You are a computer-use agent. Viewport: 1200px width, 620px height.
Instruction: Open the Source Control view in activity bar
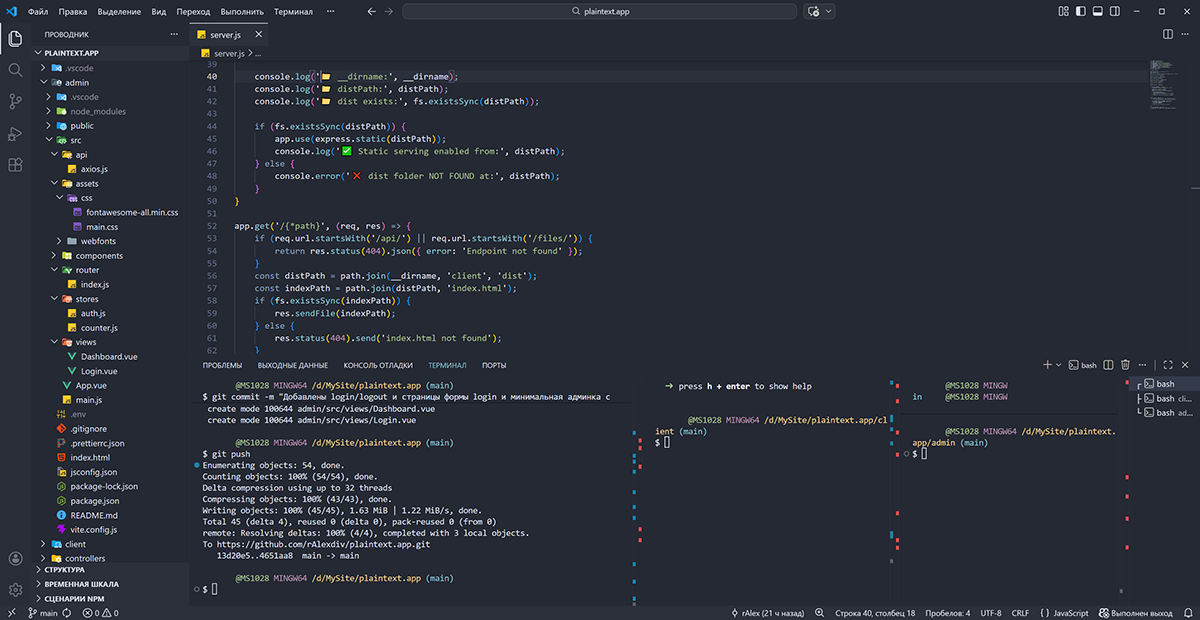pyautogui.click(x=15, y=101)
